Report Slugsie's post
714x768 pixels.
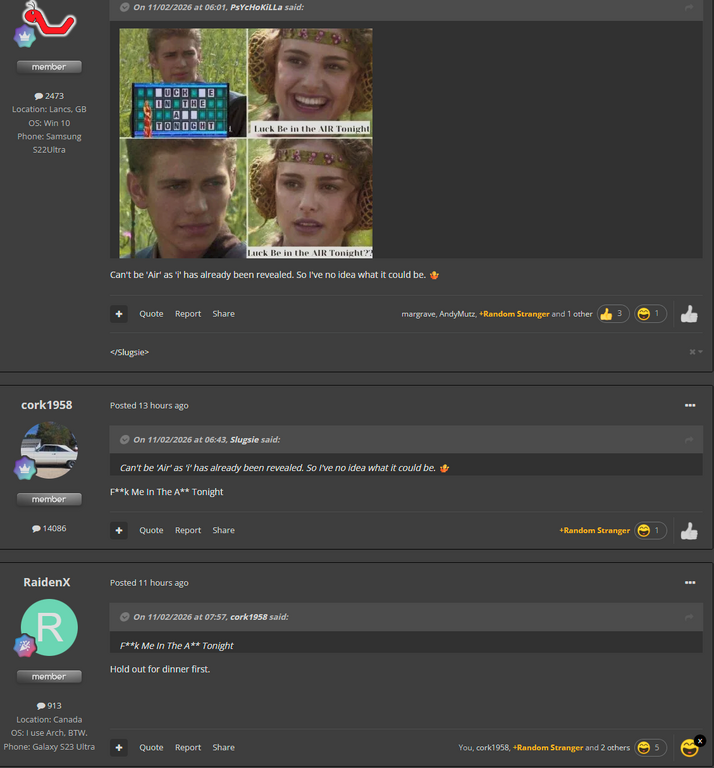click(188, 314)
